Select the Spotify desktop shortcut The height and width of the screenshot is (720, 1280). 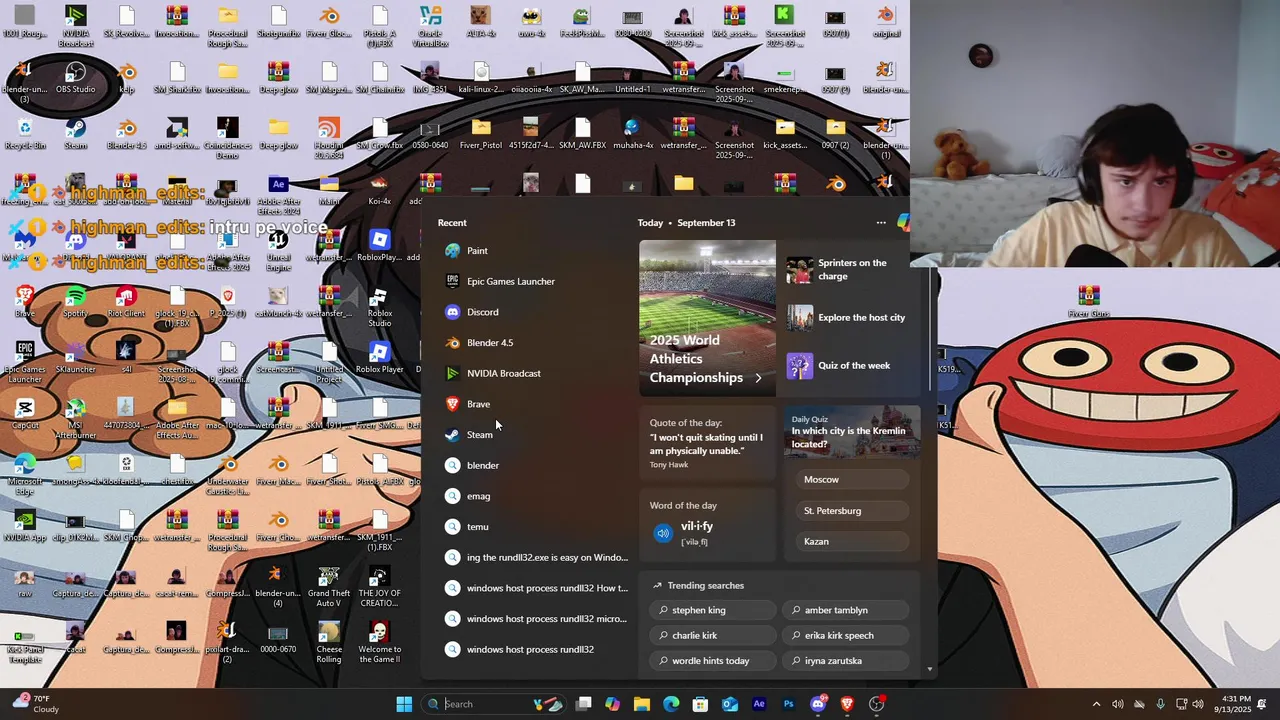(x=75, y=302)
